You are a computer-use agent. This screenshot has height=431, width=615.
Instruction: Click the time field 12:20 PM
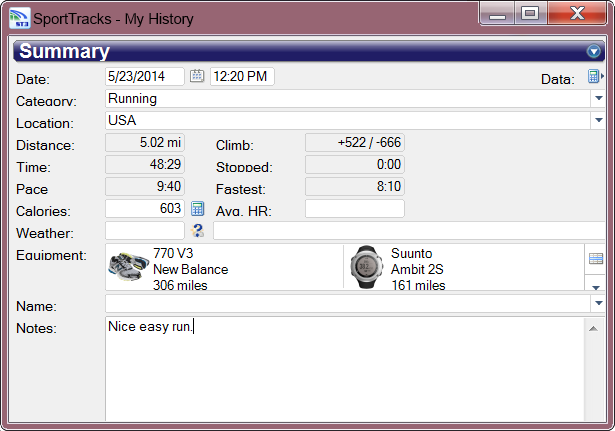tap(242, 76)
